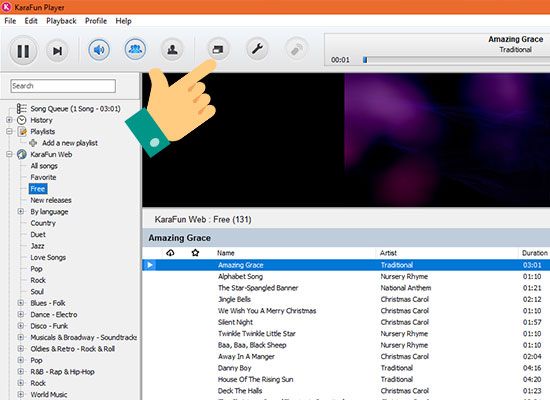550x400 pixels.
Task: Click the karaoke video preview area
Action: [346, 140]
